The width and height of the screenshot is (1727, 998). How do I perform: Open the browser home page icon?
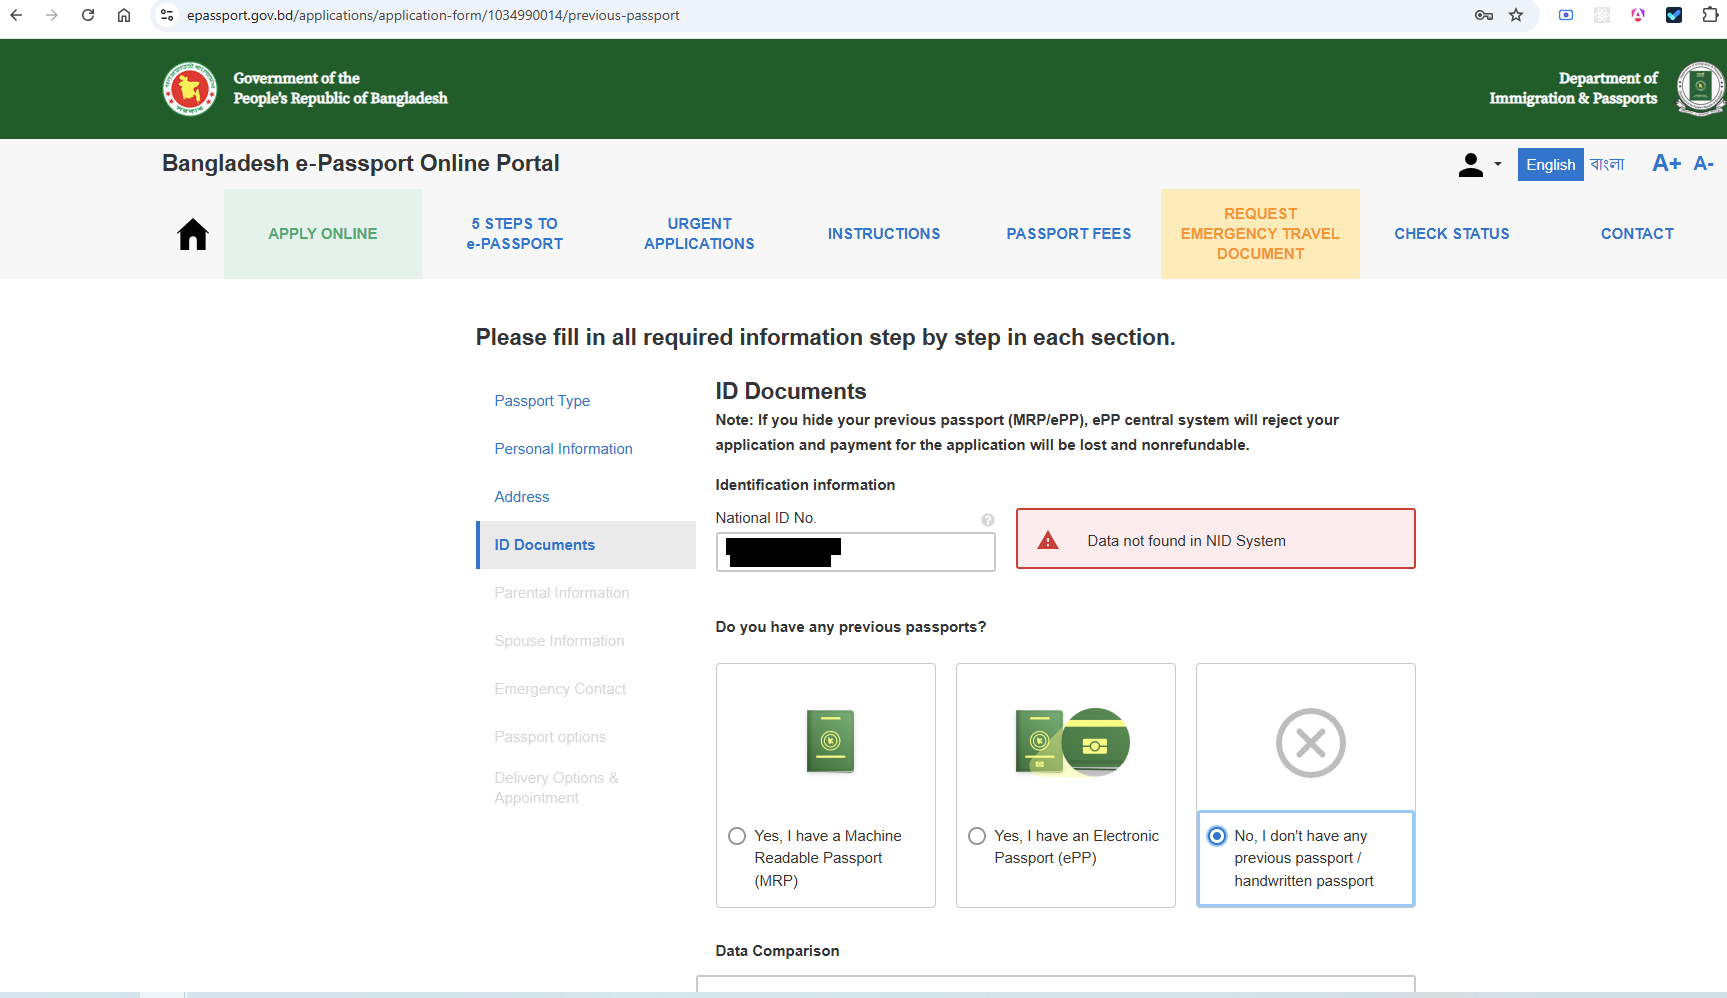click(x=124, y=15)
